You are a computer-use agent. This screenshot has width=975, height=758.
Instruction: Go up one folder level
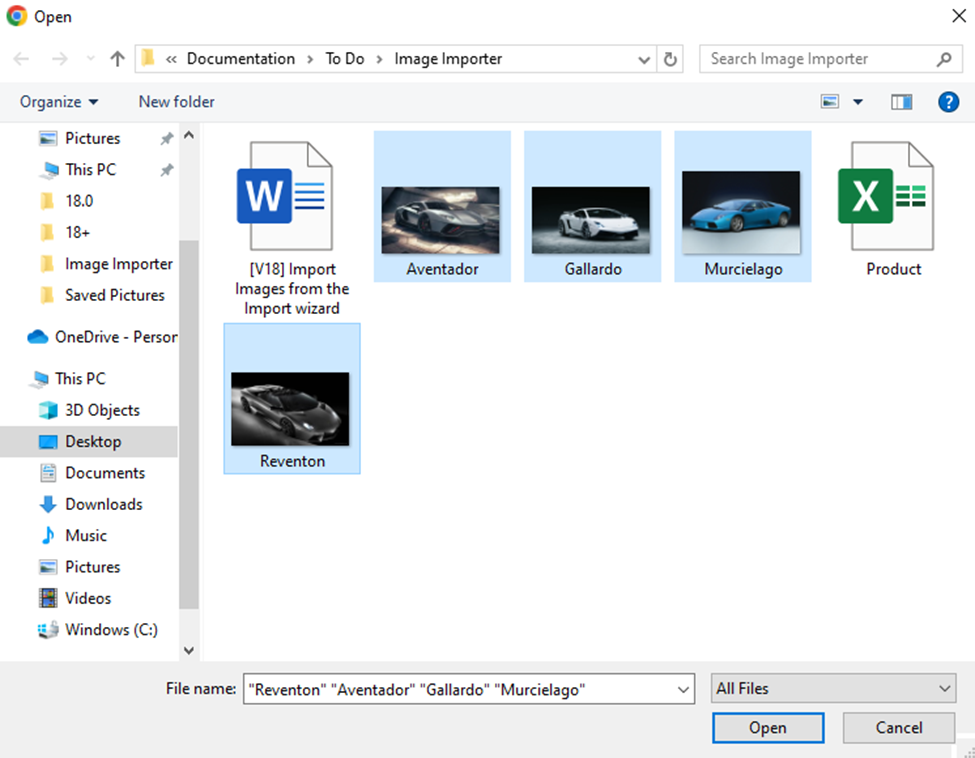coord(117,59)
